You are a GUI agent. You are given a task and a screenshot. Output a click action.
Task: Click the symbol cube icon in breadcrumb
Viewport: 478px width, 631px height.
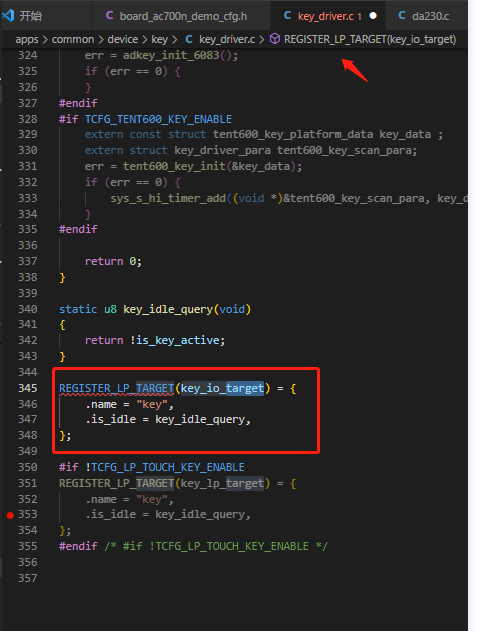point(275,39)
